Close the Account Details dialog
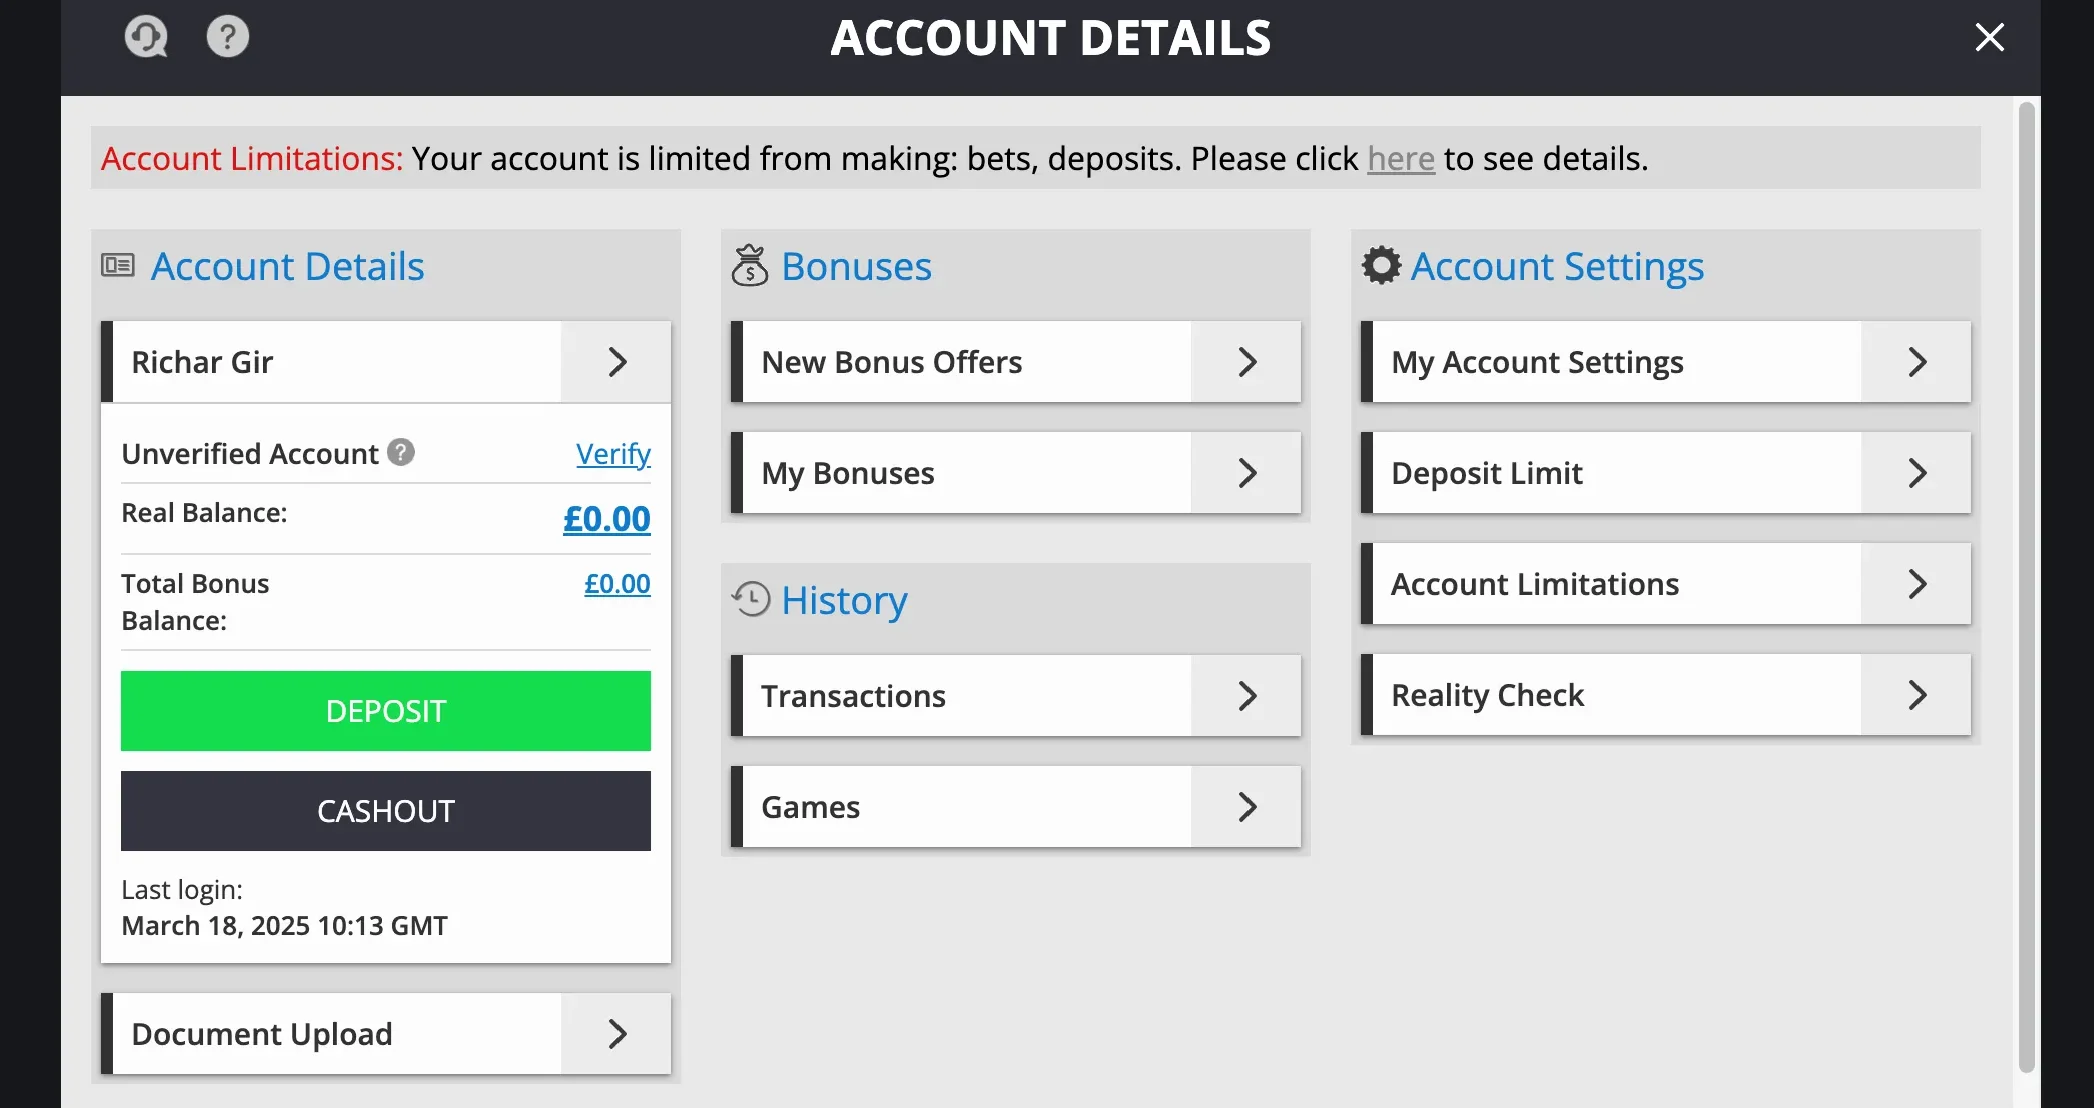This screenshot has height=1108, width=2094. pyautogui.click(x=1990, y=37)
